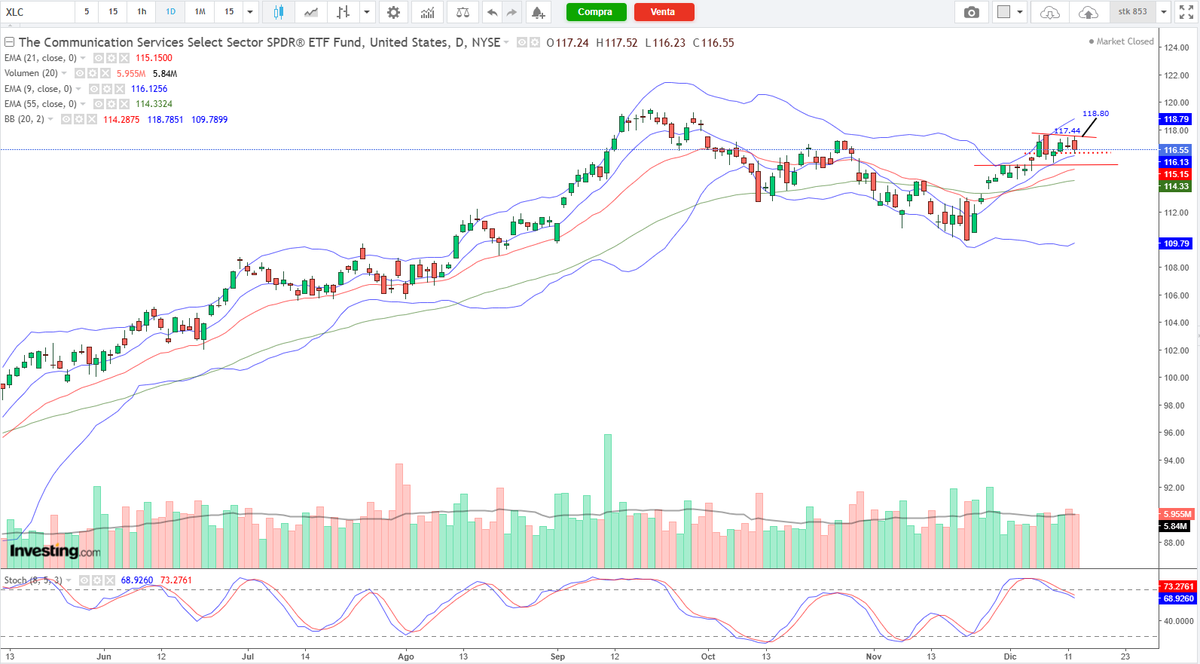
Task: Open Bollinger Bands settings gear
Action: click(x=79, y=119)
